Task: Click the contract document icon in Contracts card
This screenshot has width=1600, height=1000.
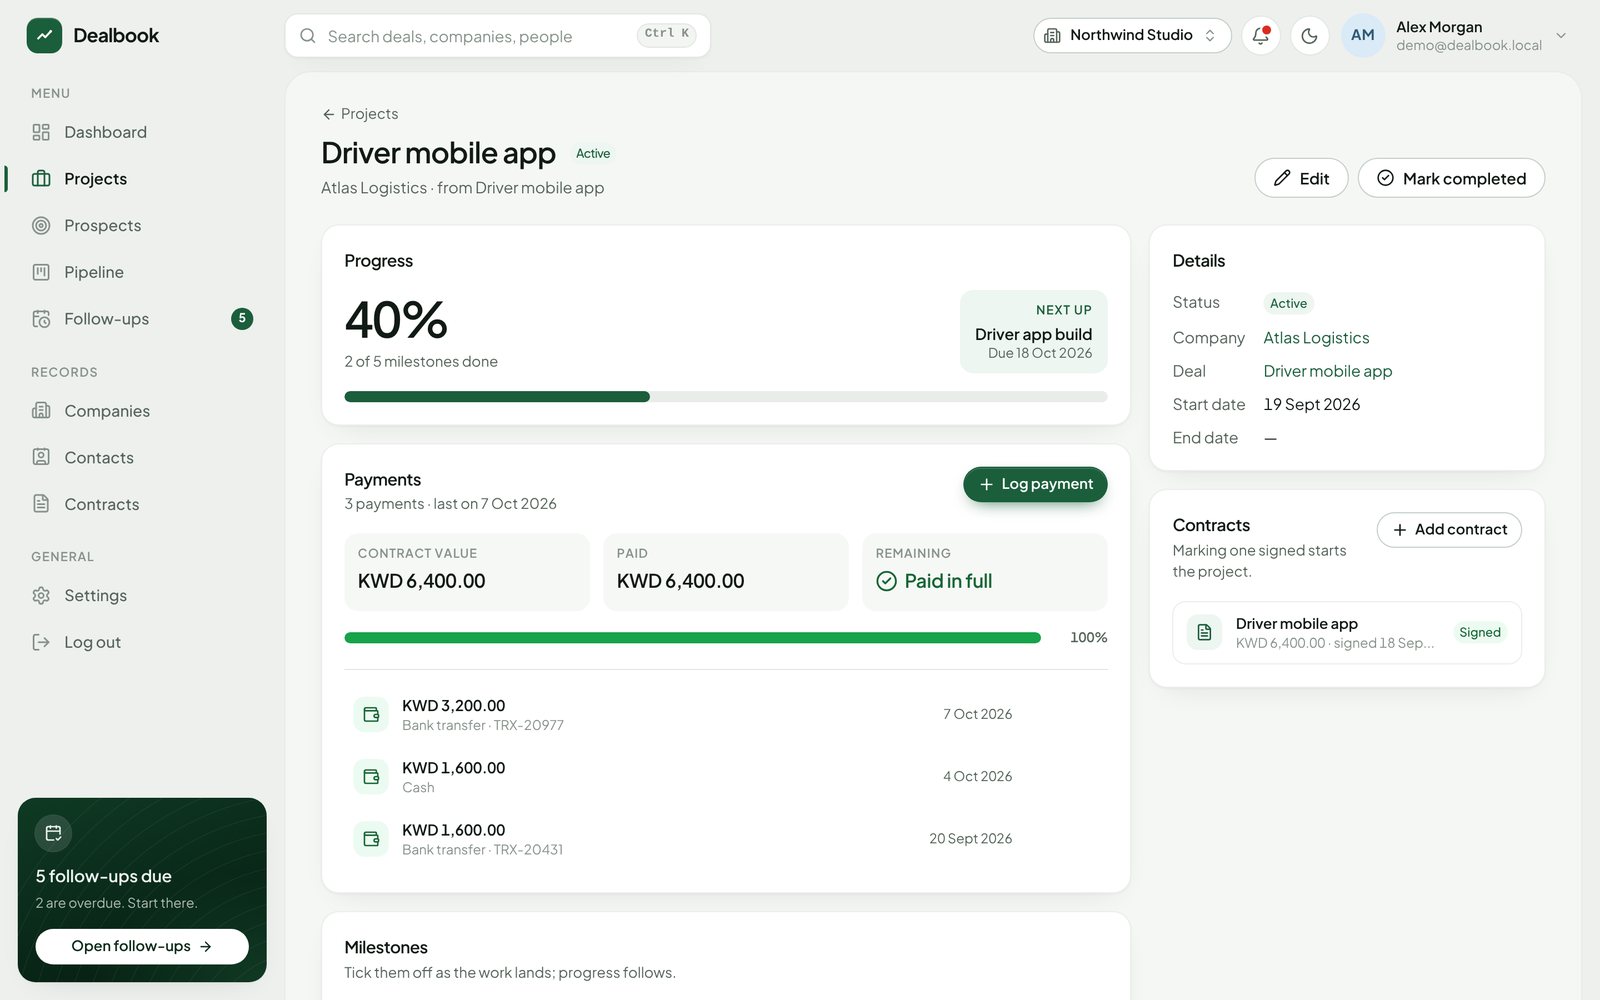Action: [x=1204, y=633]
